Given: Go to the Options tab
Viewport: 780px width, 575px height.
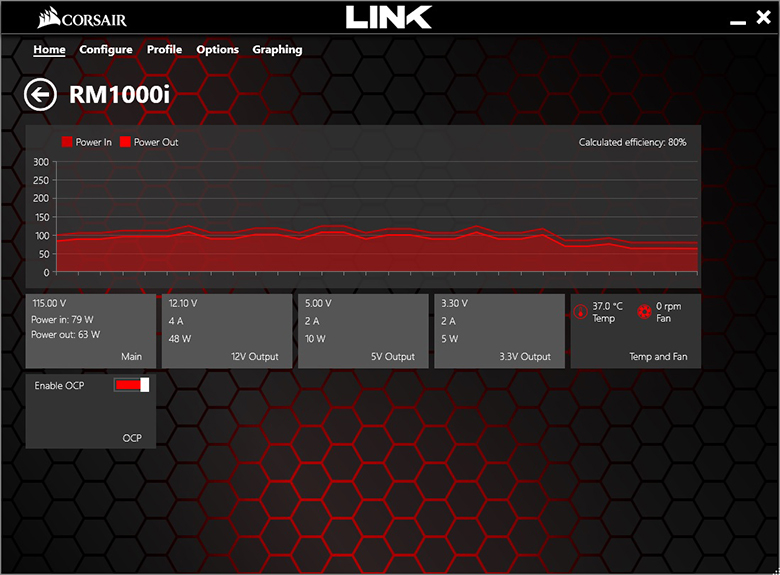Looking at the screenshot, I should 217,50.
